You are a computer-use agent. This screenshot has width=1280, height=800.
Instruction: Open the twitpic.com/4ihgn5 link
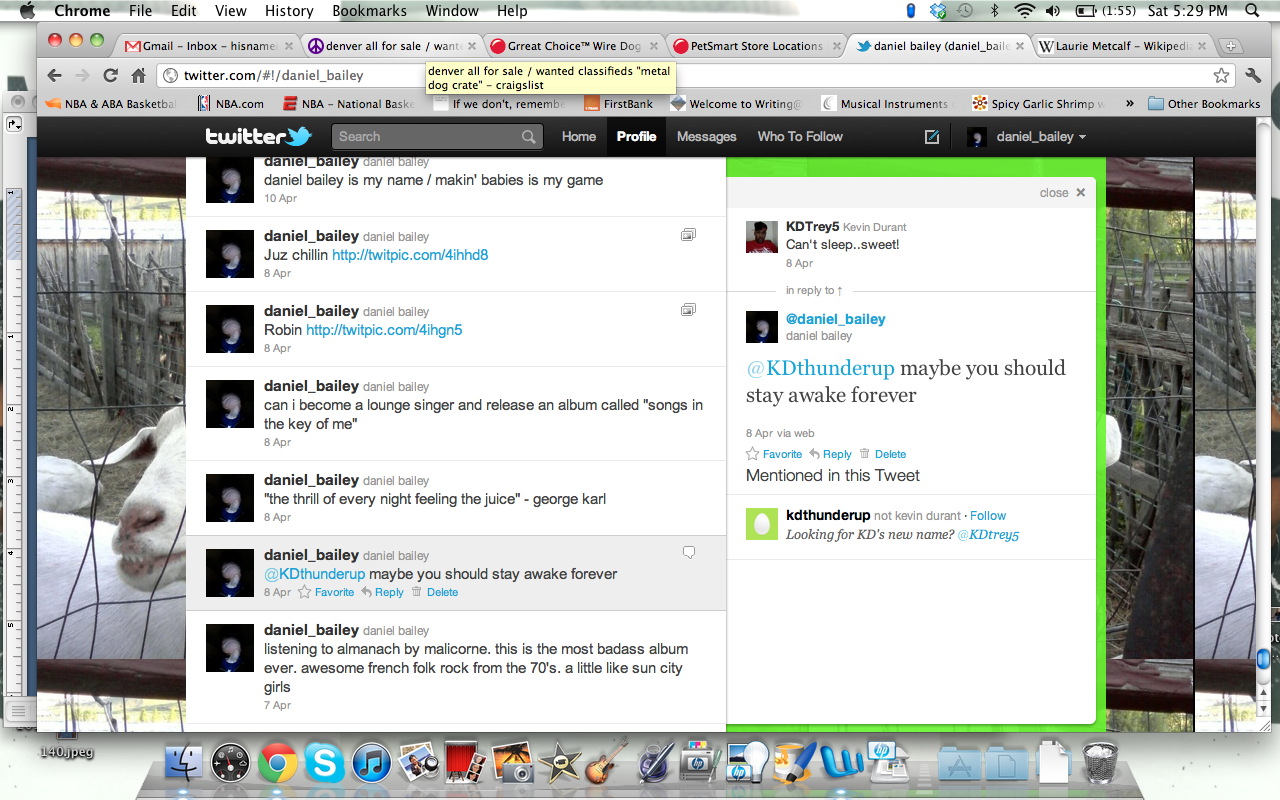[384, 330]
